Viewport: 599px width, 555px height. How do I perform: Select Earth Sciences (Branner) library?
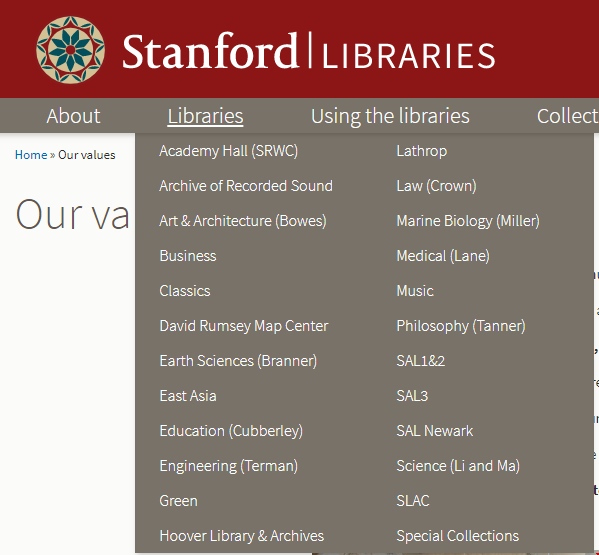coord(238,361)
